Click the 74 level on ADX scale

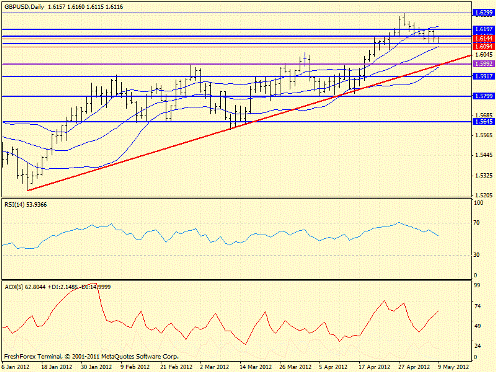477,306
